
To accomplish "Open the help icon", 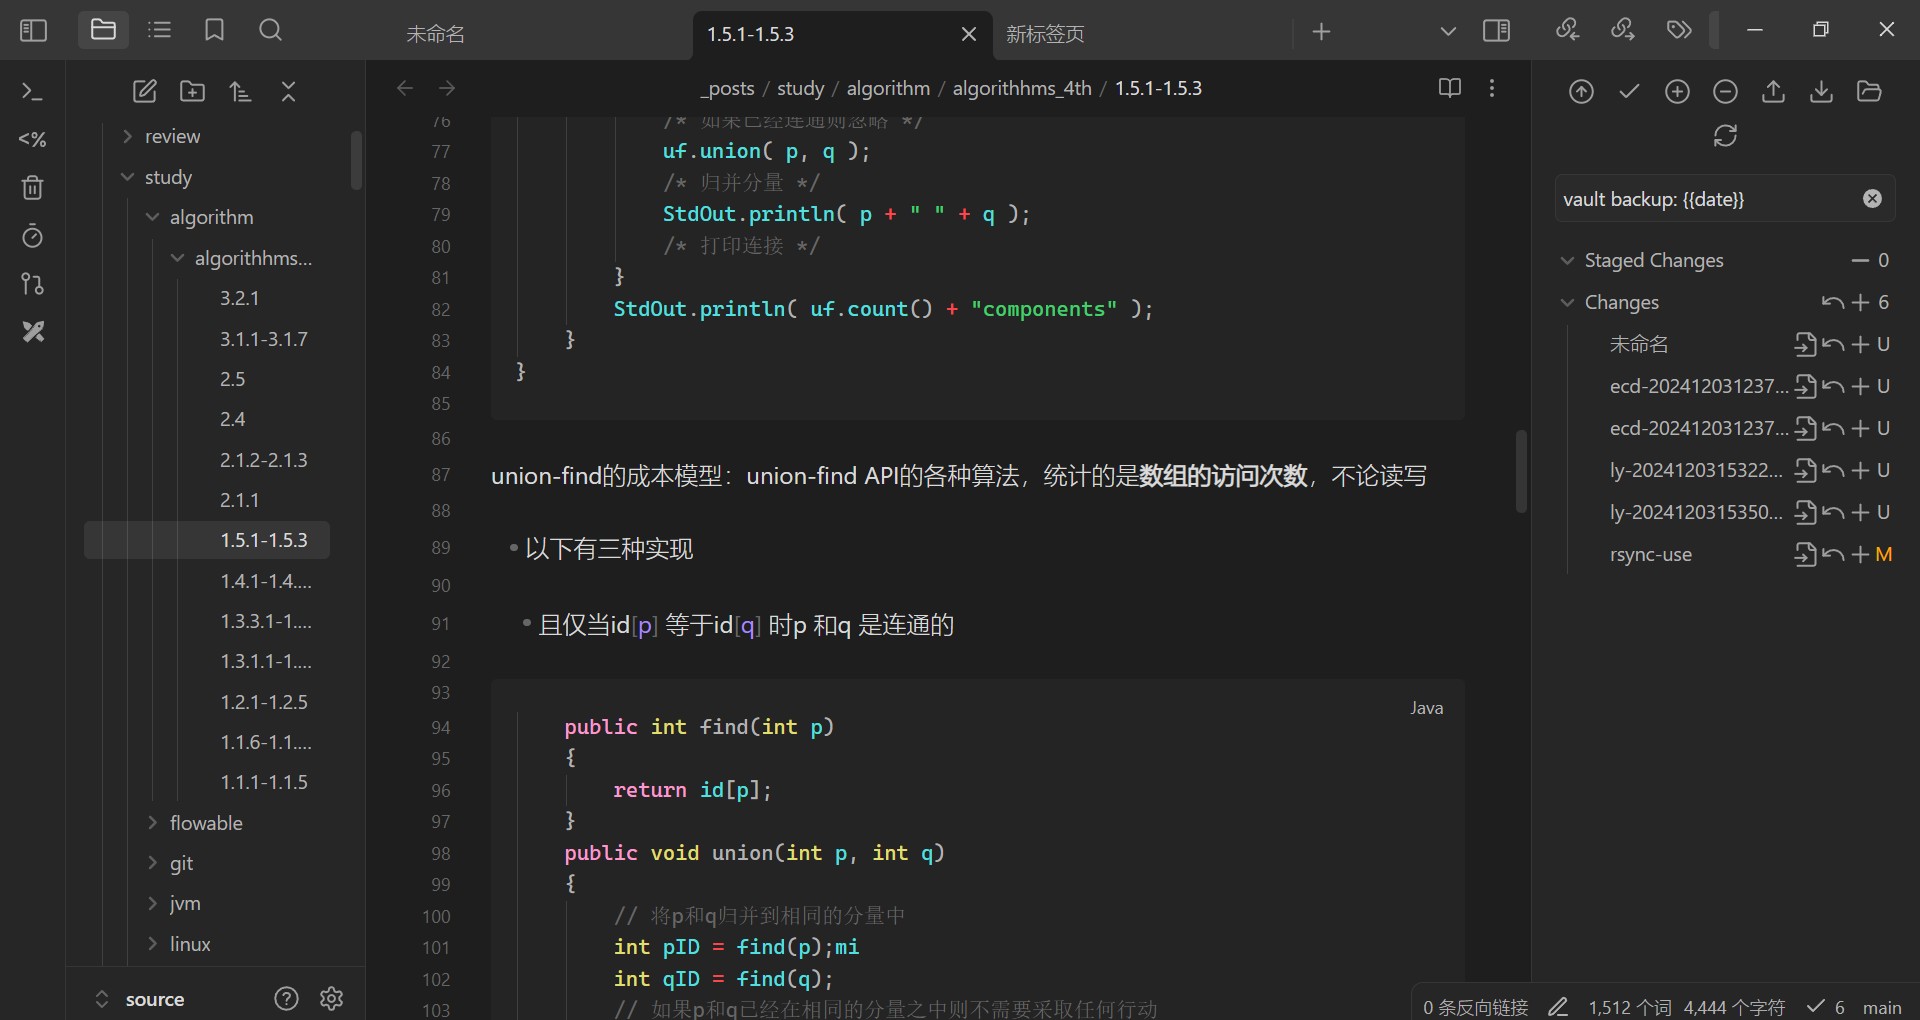I will click(x=286, y=998).
